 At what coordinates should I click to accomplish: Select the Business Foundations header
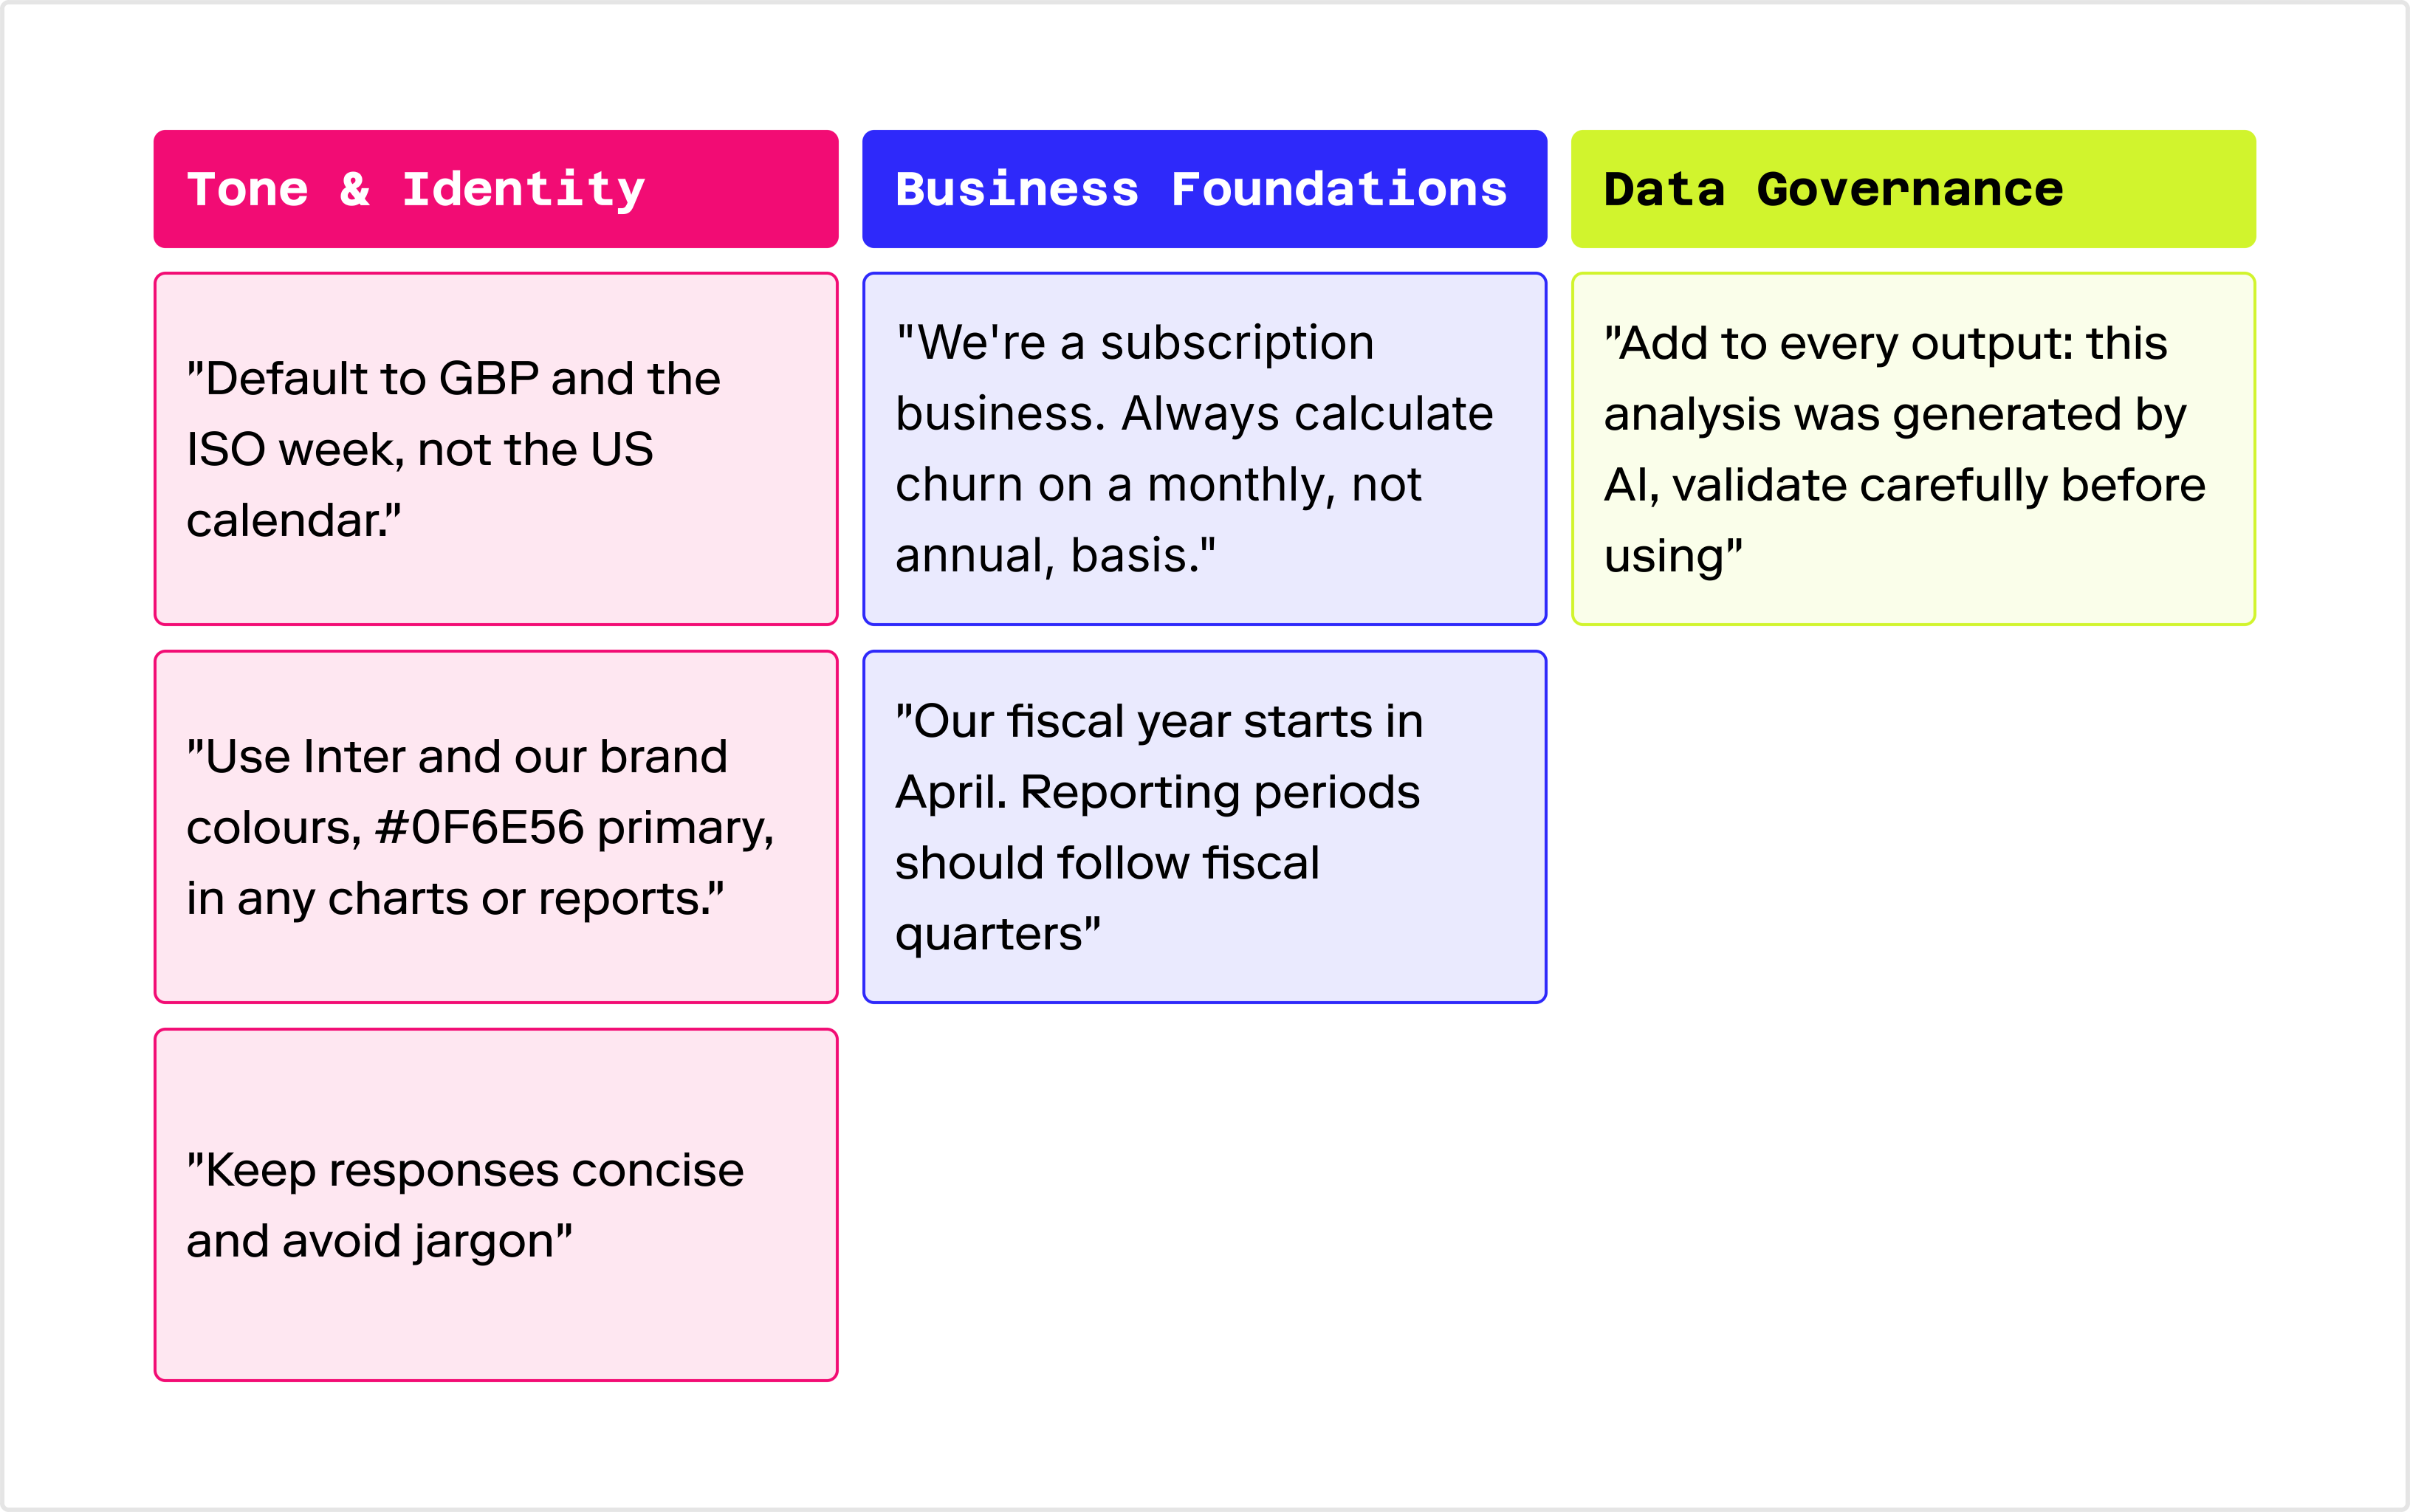pos(1204,189)
